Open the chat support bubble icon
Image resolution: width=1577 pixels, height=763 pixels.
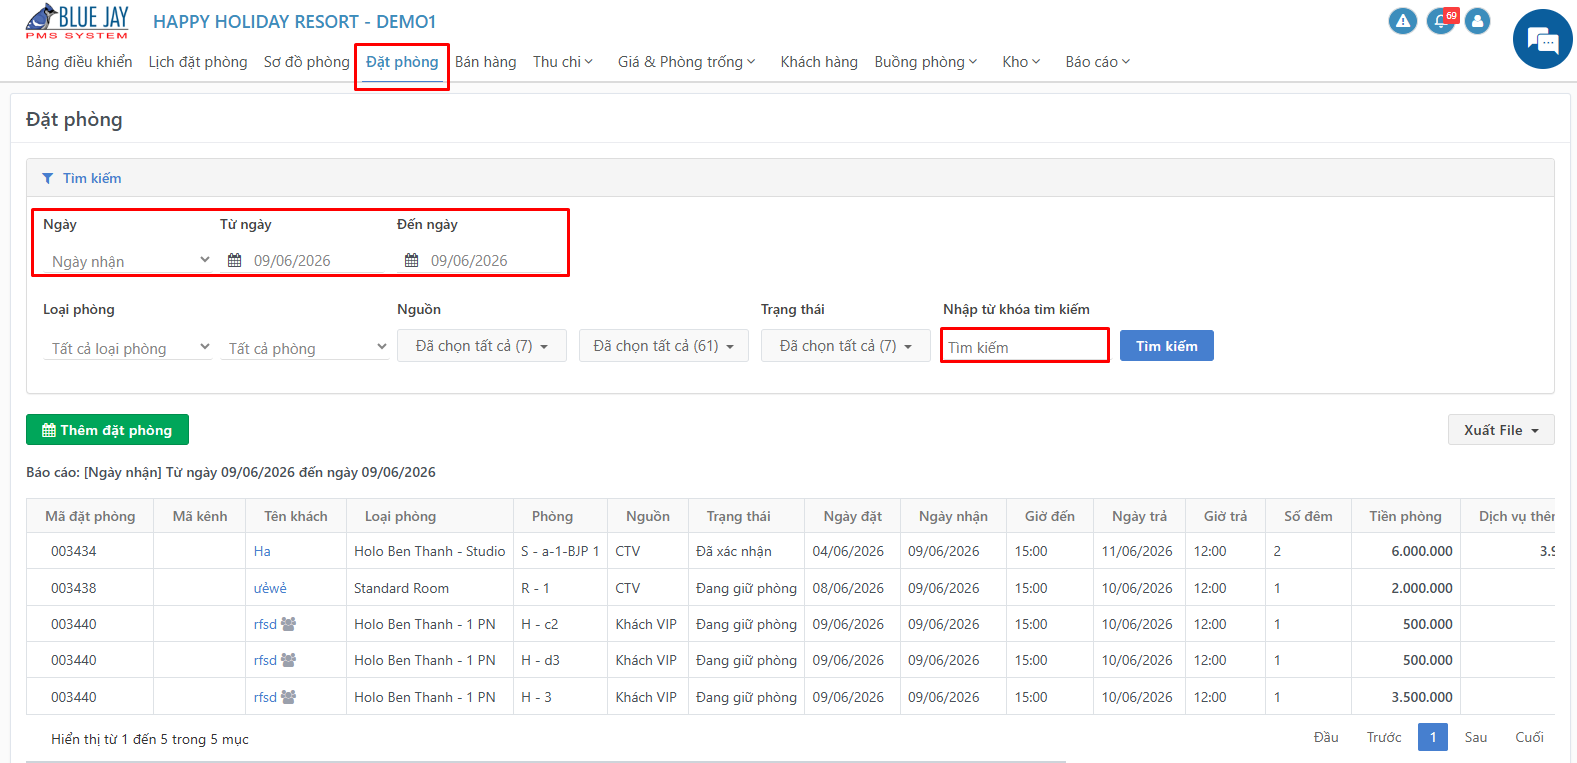point(1542,39)
